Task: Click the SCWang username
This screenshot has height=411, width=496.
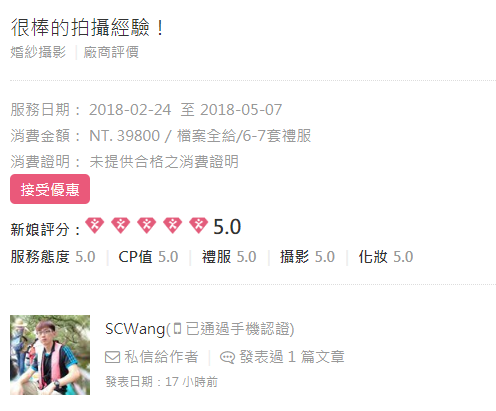Action: click(135, 329)
